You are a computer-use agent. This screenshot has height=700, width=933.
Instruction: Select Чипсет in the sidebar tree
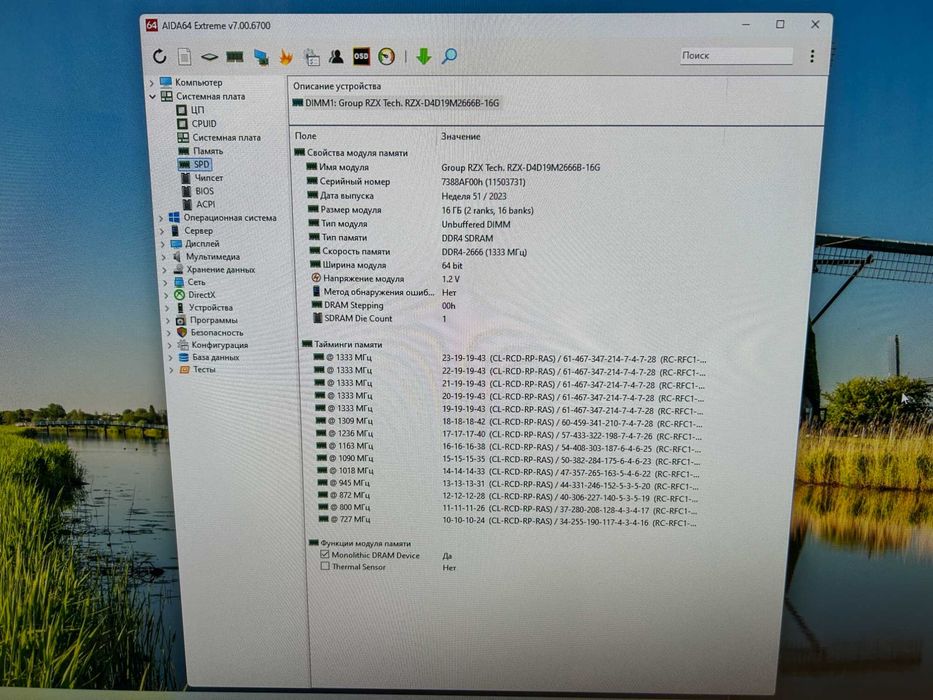coord(202,178)
